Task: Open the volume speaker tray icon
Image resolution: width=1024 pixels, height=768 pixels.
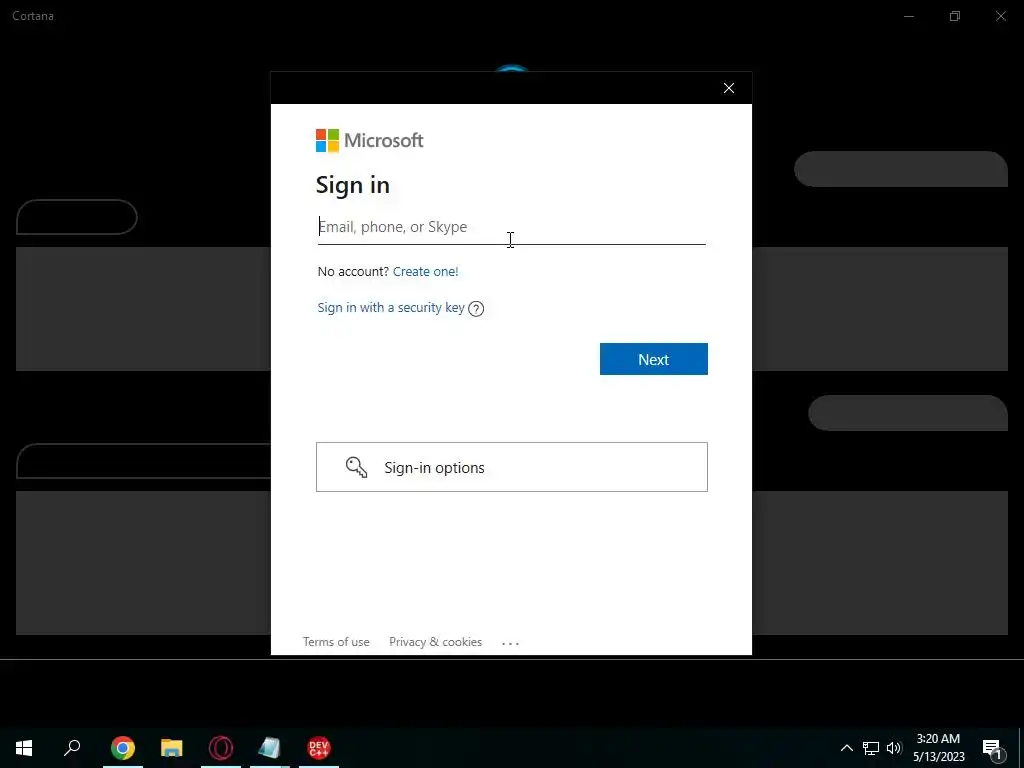Action: 894,748
